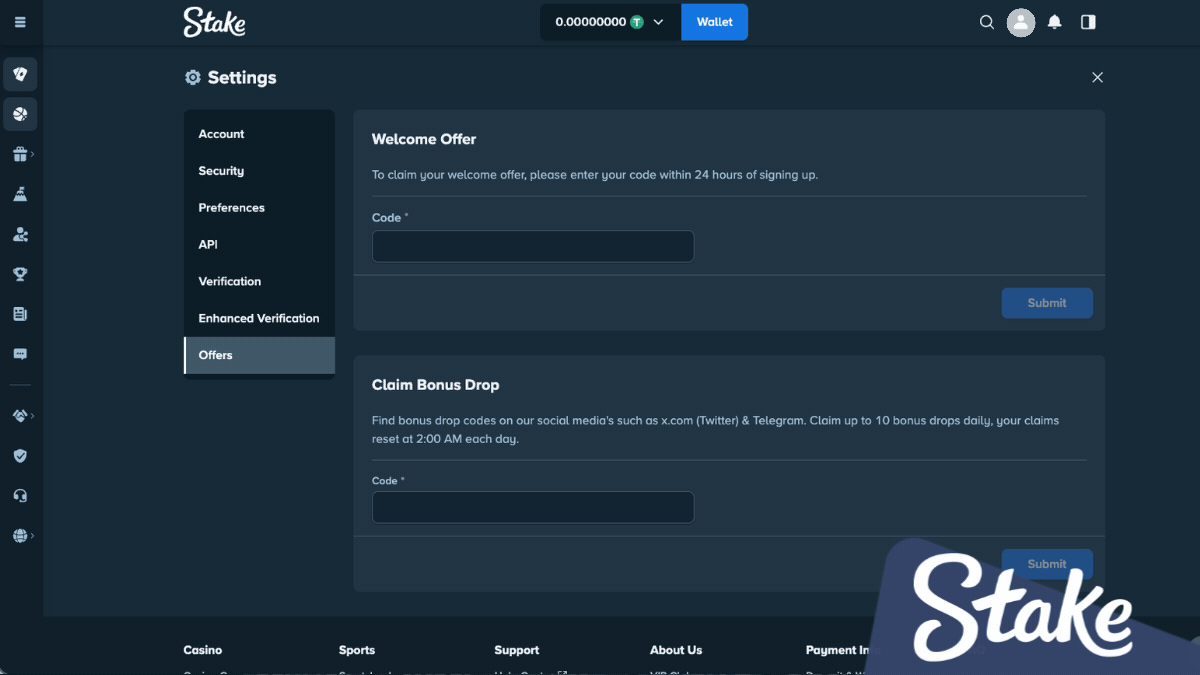Open the notifications bell
Viewport: 1200px width, 675px height.
click(x=1054, y=22)
